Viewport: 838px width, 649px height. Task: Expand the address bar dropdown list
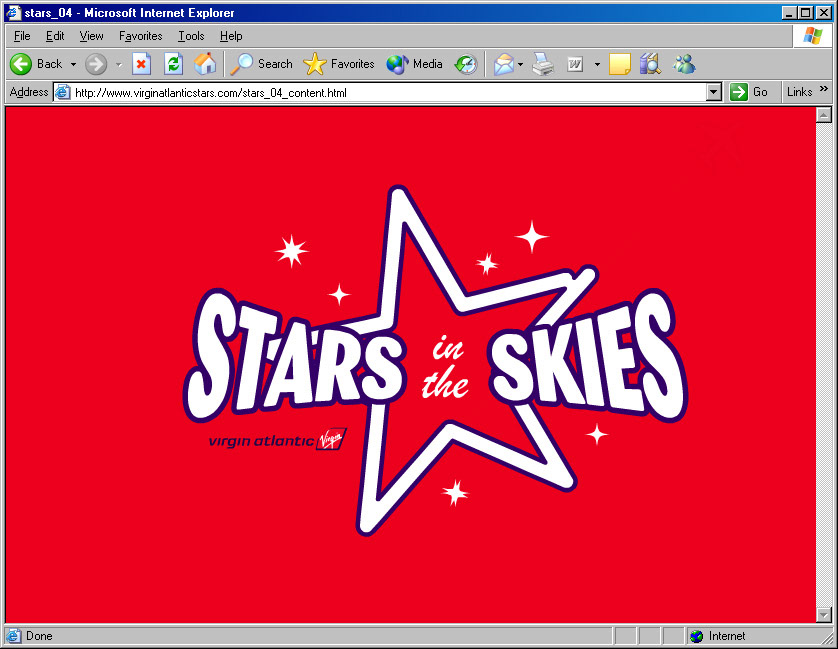click(x=713, y=92)
